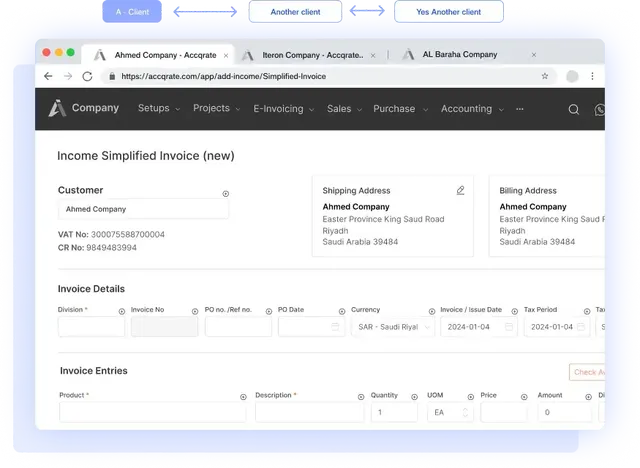Click the A - Client button
Screen dimensions: 640x468
(x=132, y=11)
